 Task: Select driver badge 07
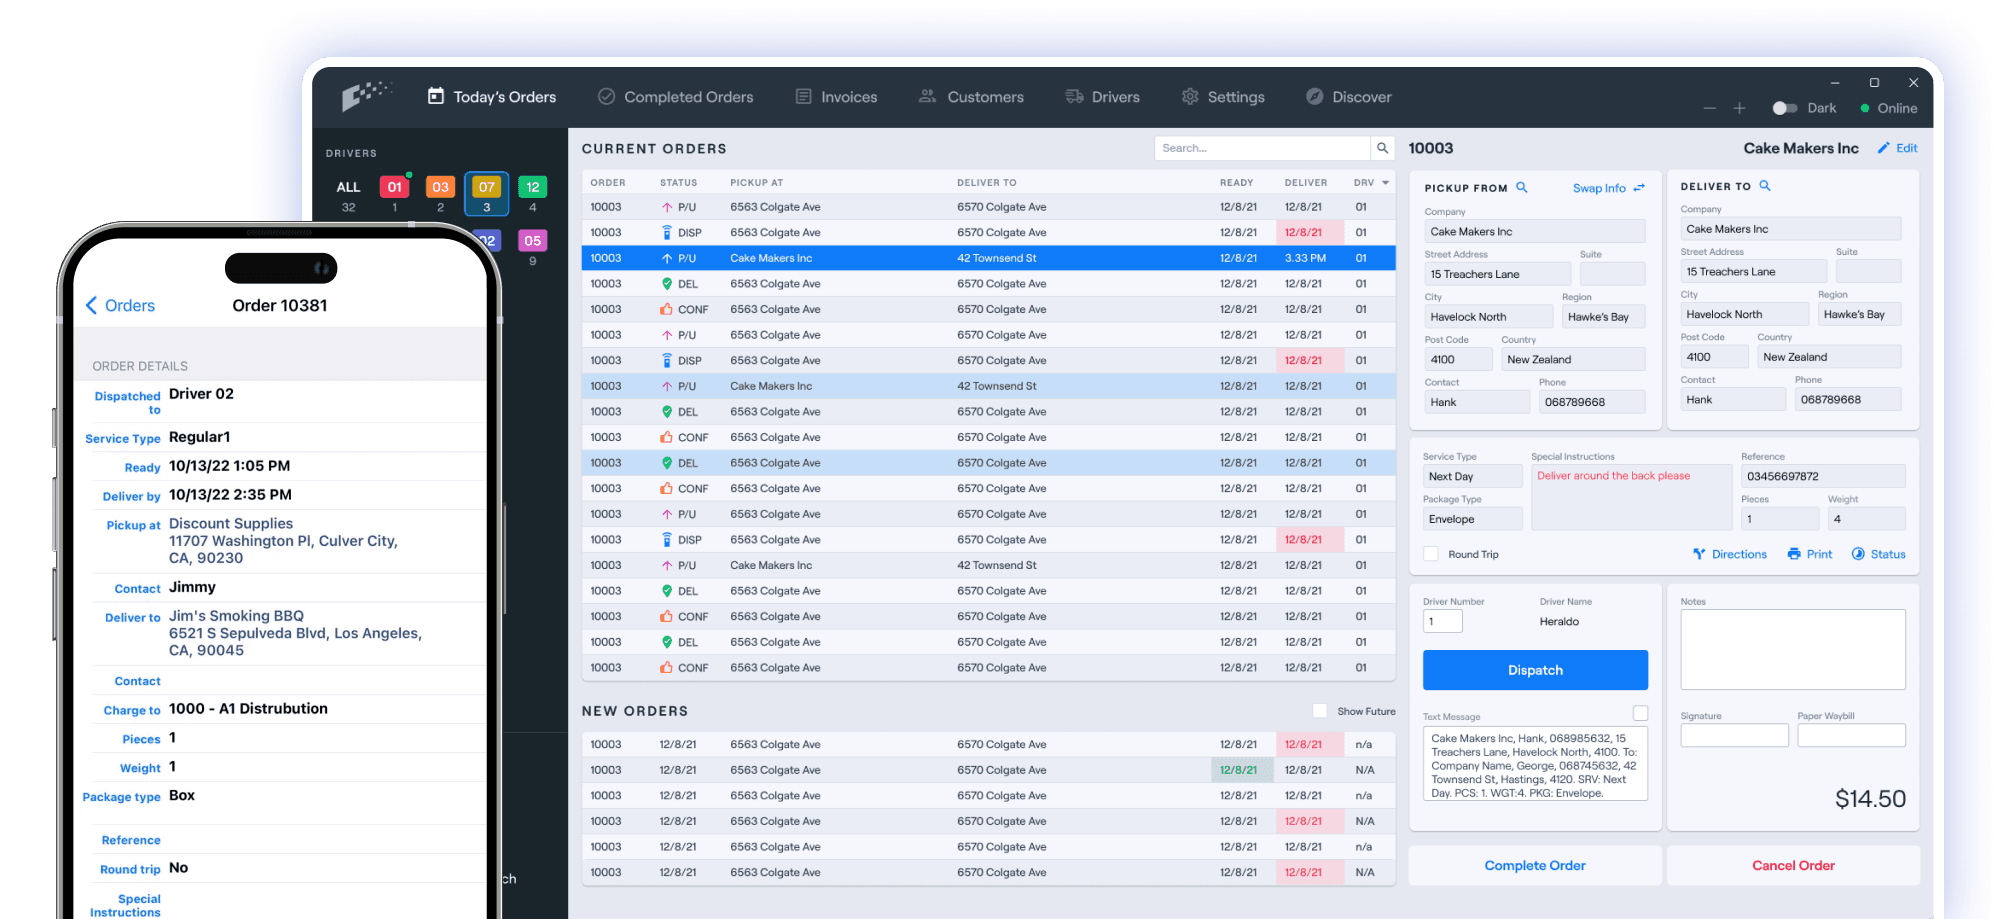[x=486, y=187]
